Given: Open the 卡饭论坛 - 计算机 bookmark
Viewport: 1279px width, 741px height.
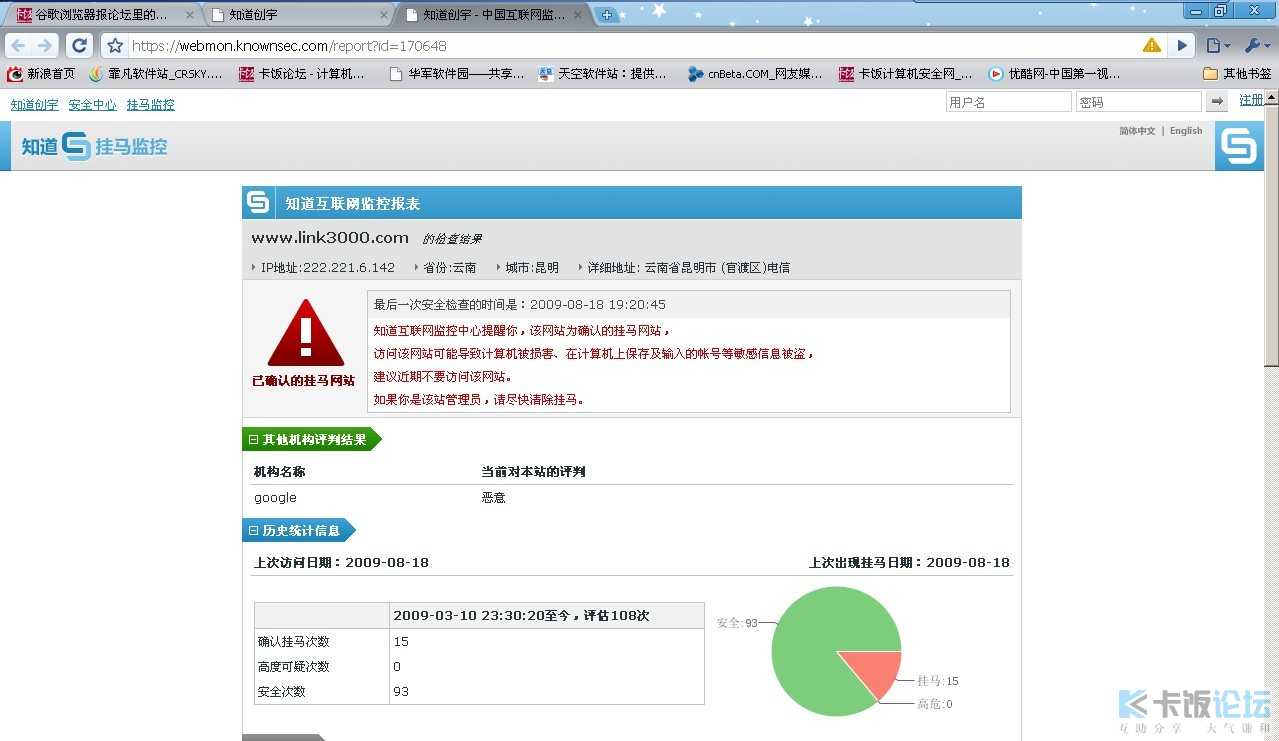Looking at the screenshot, I should pos(303,74).
